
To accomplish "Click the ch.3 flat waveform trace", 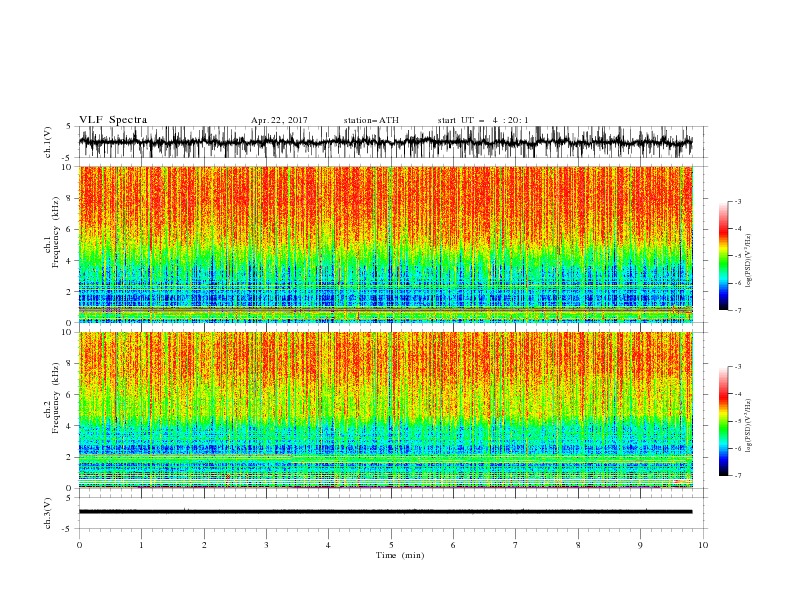I will pos(385,512).
